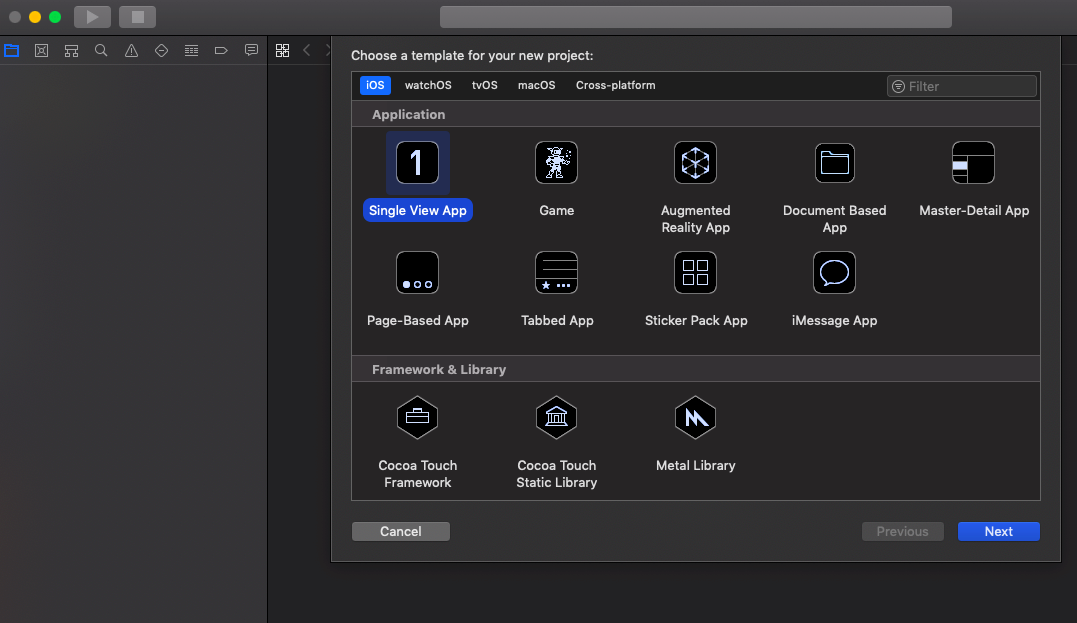Select the Document Based App template

(x=834, y=163)
